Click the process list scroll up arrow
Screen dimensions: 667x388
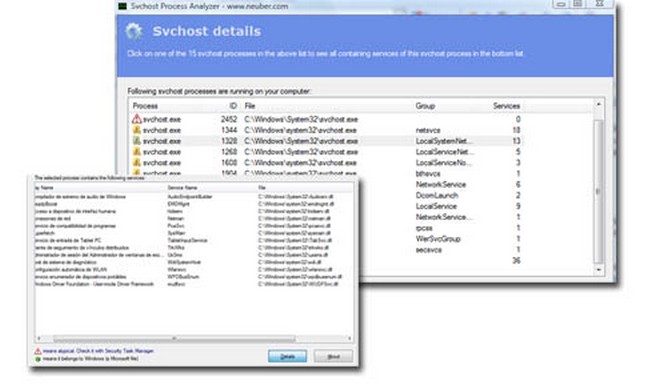[x=599, y=104]
